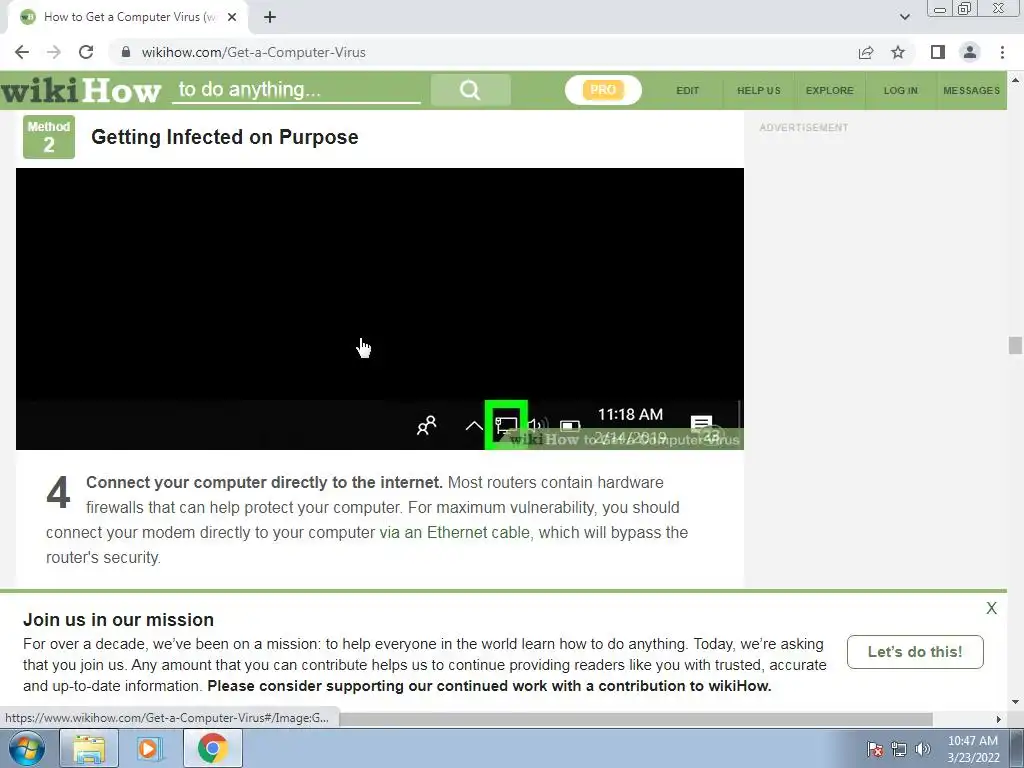This screenshot has width=1024, height=768.
Task: Click the Chrome taskbar icon
Action: [x=212, y=748]
